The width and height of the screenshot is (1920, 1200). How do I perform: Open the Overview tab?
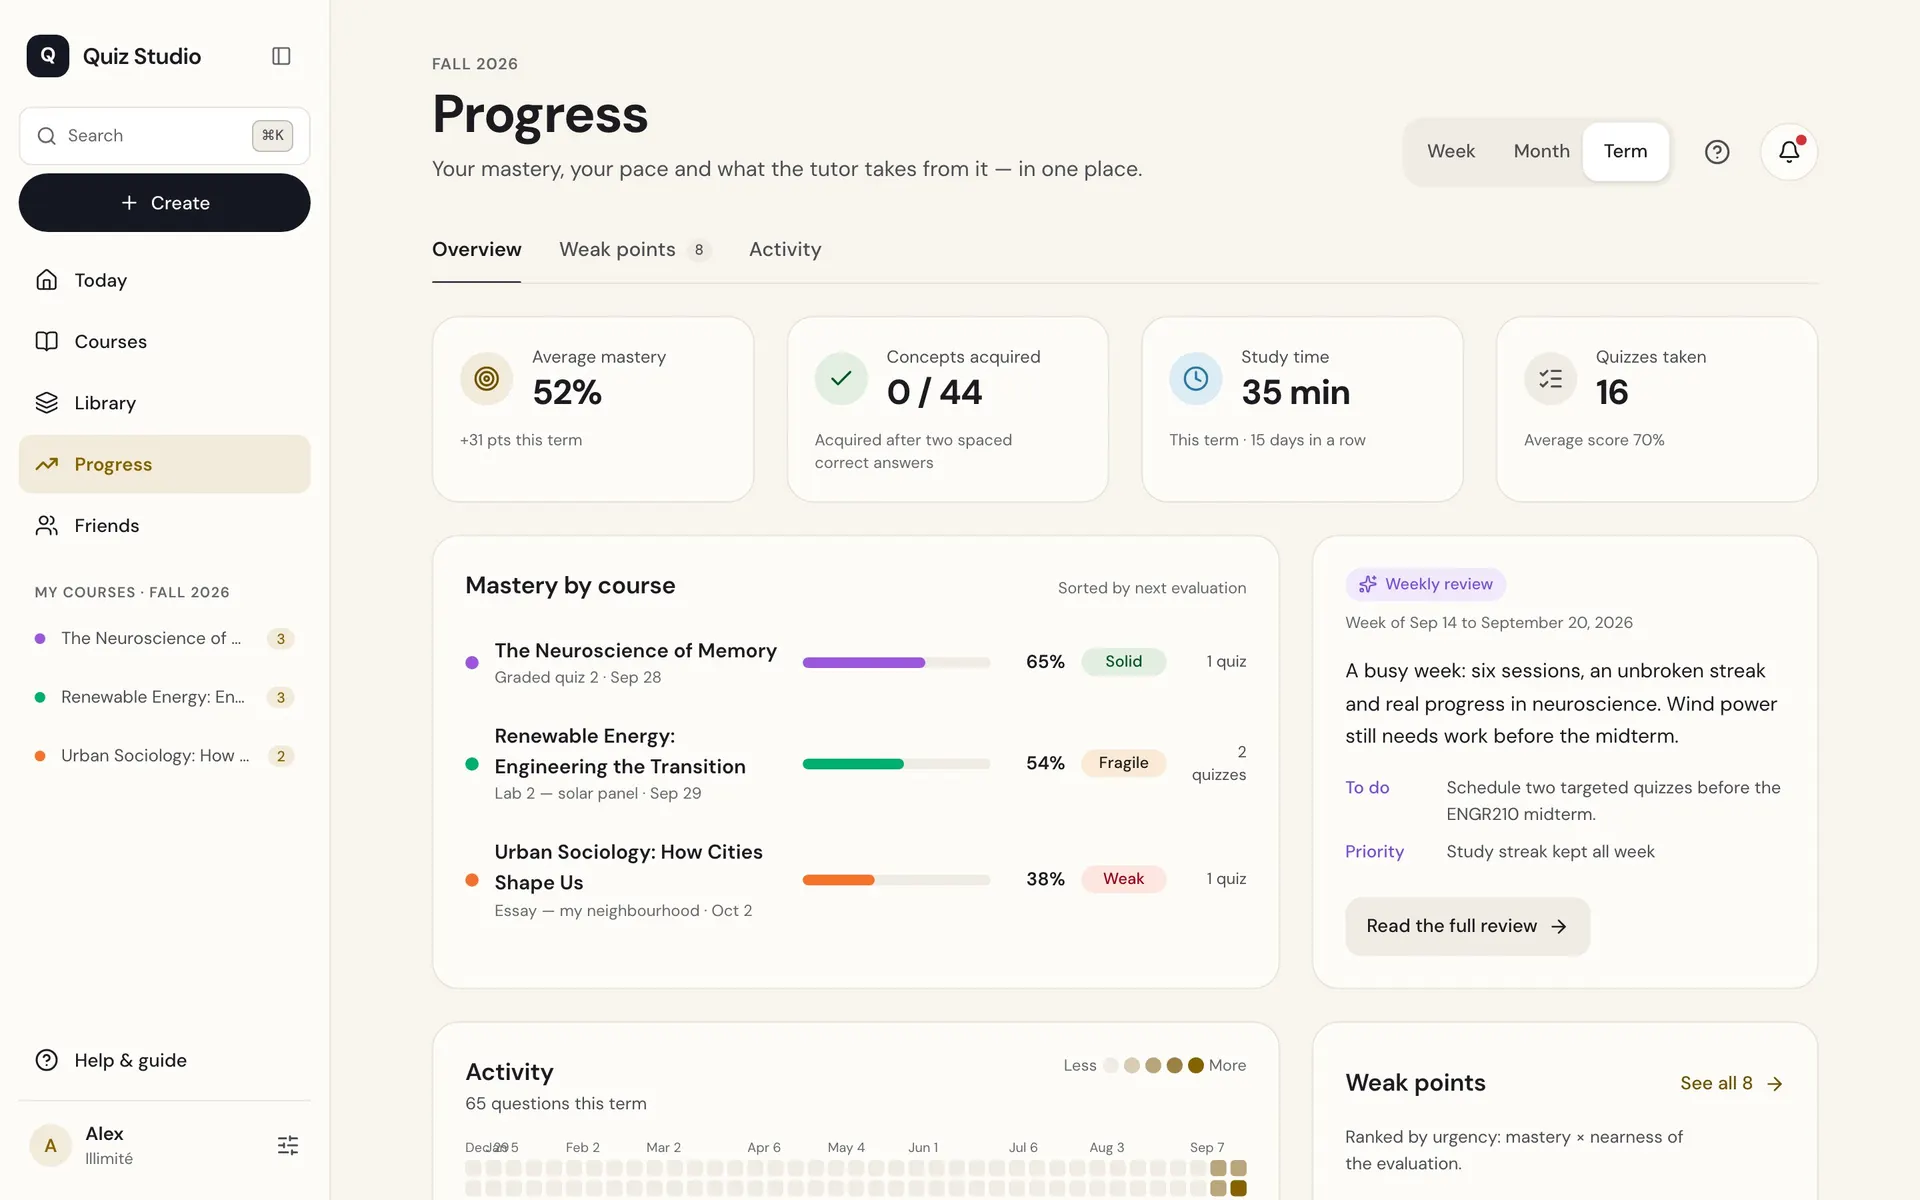coord(476,249)
